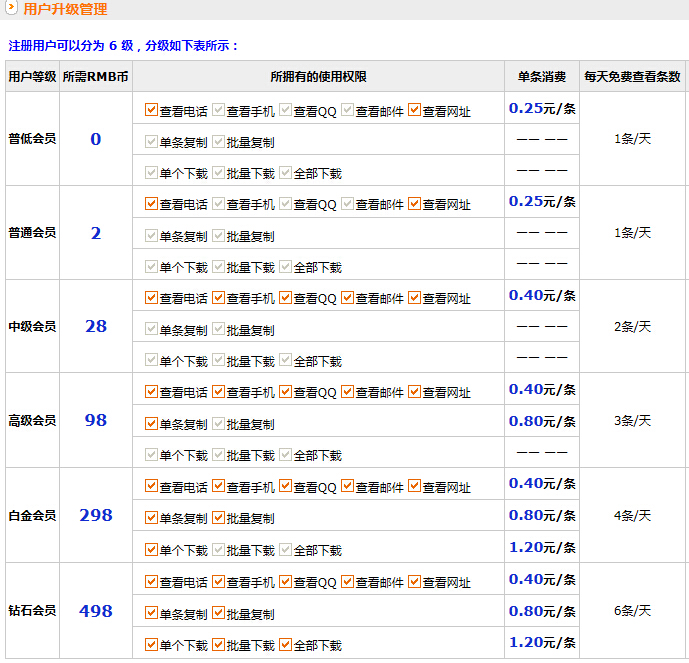Click the arrow icon beside 用户升级管理
This screenshot has height=663, width=689.
[x=12, y=9]
